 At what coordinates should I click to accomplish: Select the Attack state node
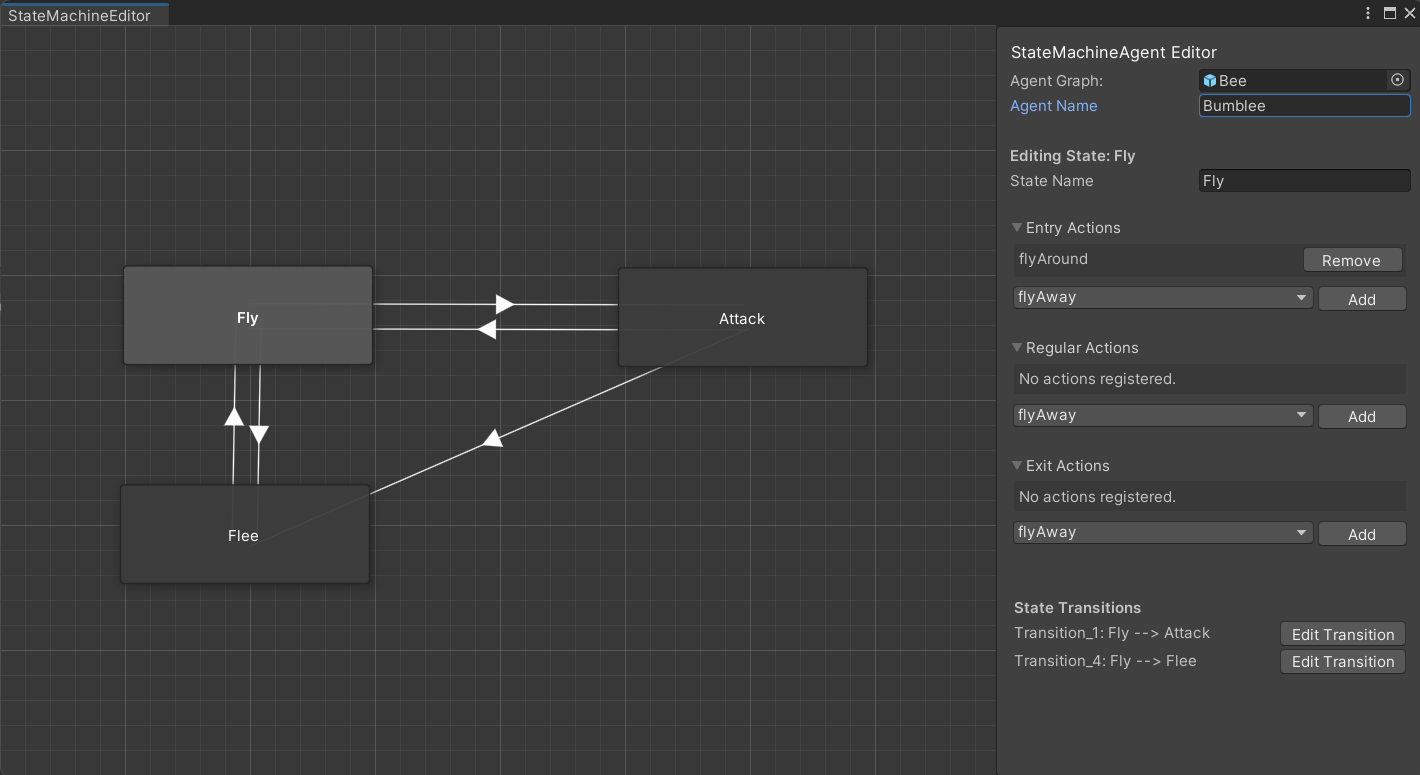742,318
